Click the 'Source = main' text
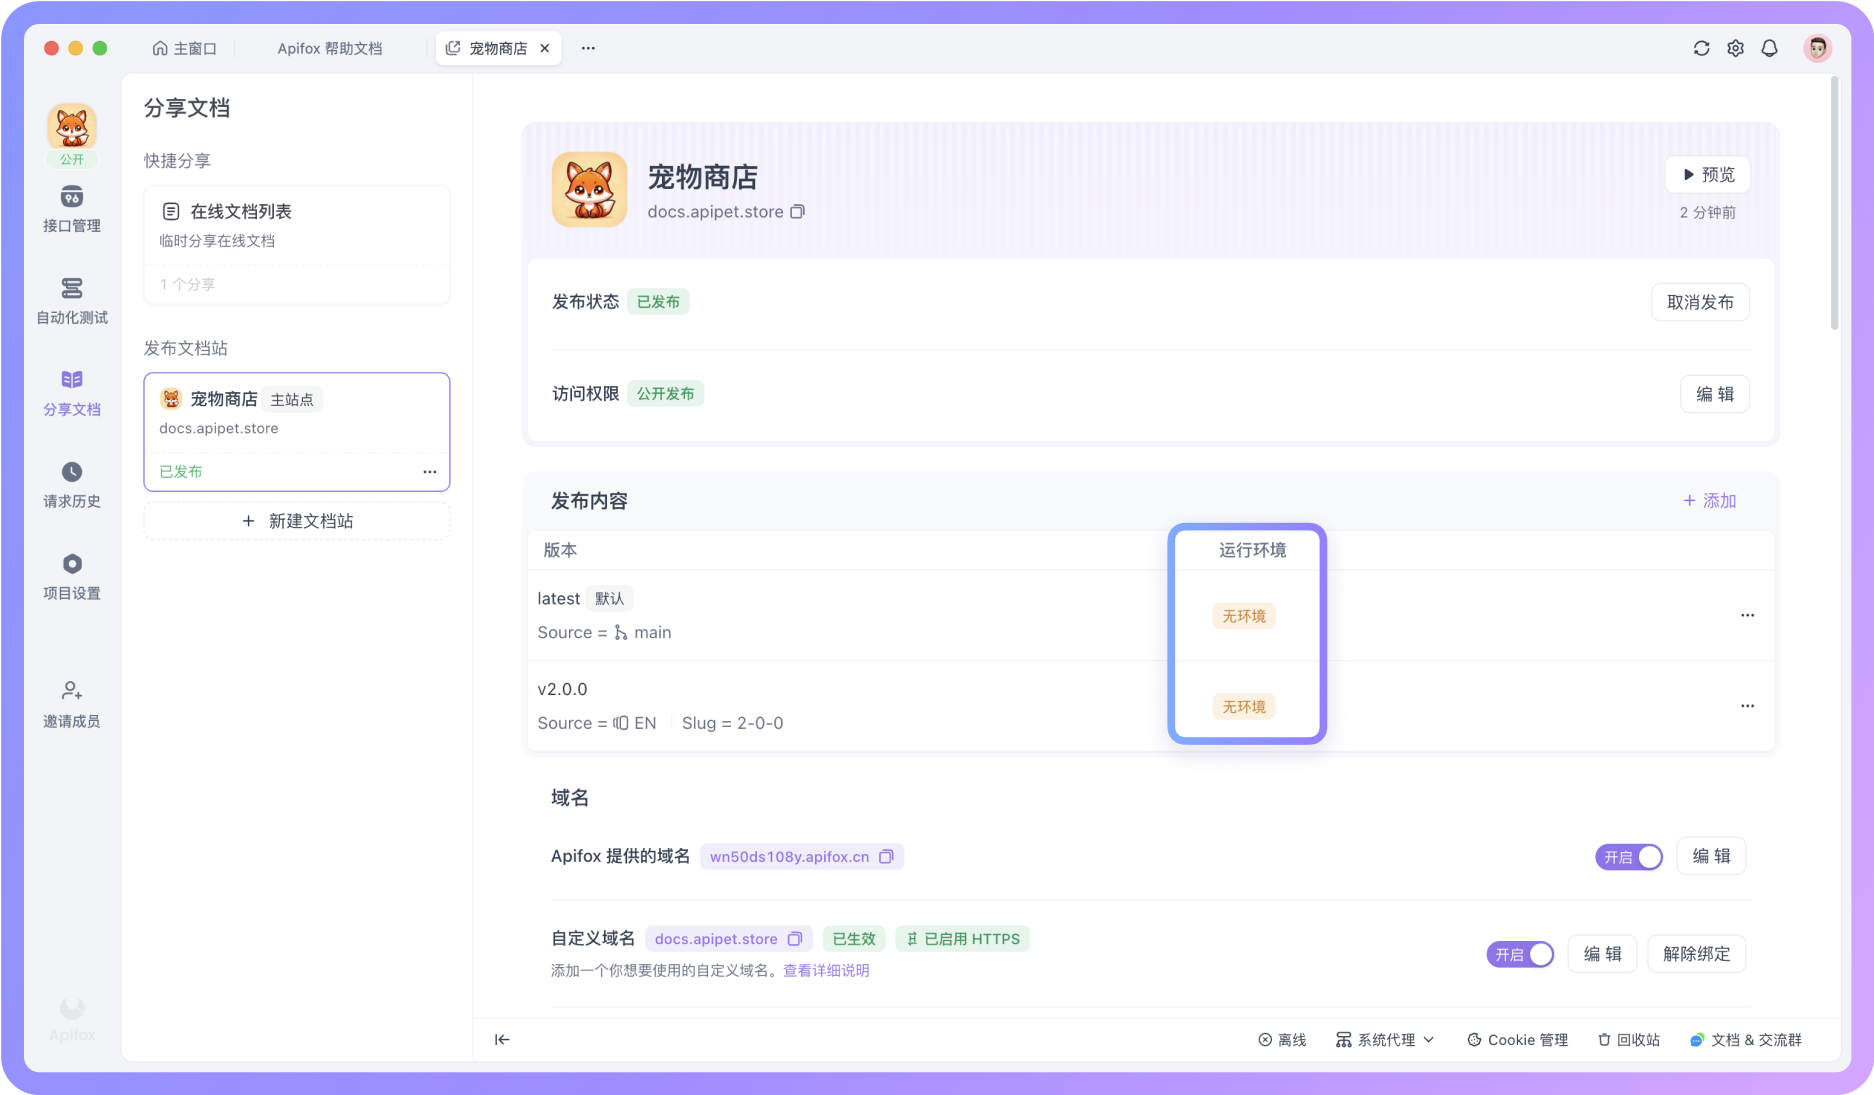1874x1095 pixels. (604, 633)
